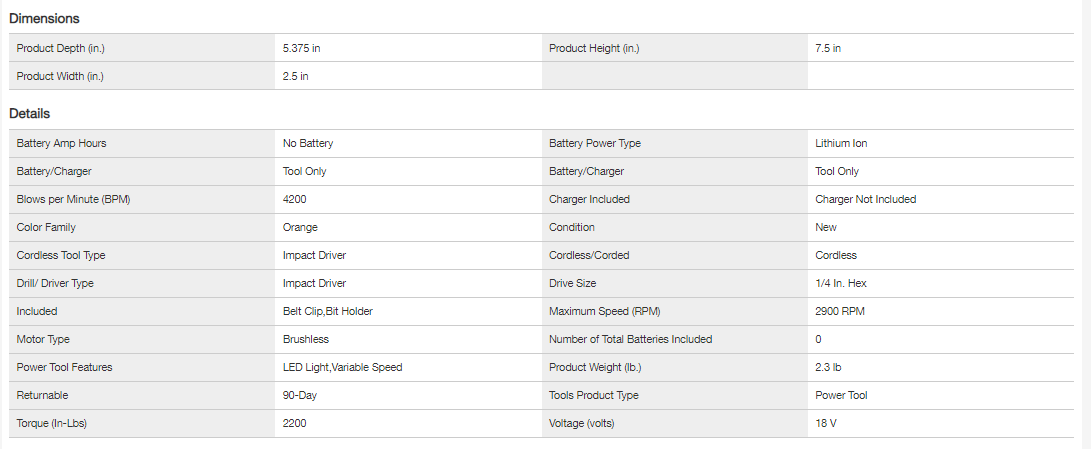Click the Lithium Ion value
Viewport: 1091px width, 449px height.
pos(841,143)
